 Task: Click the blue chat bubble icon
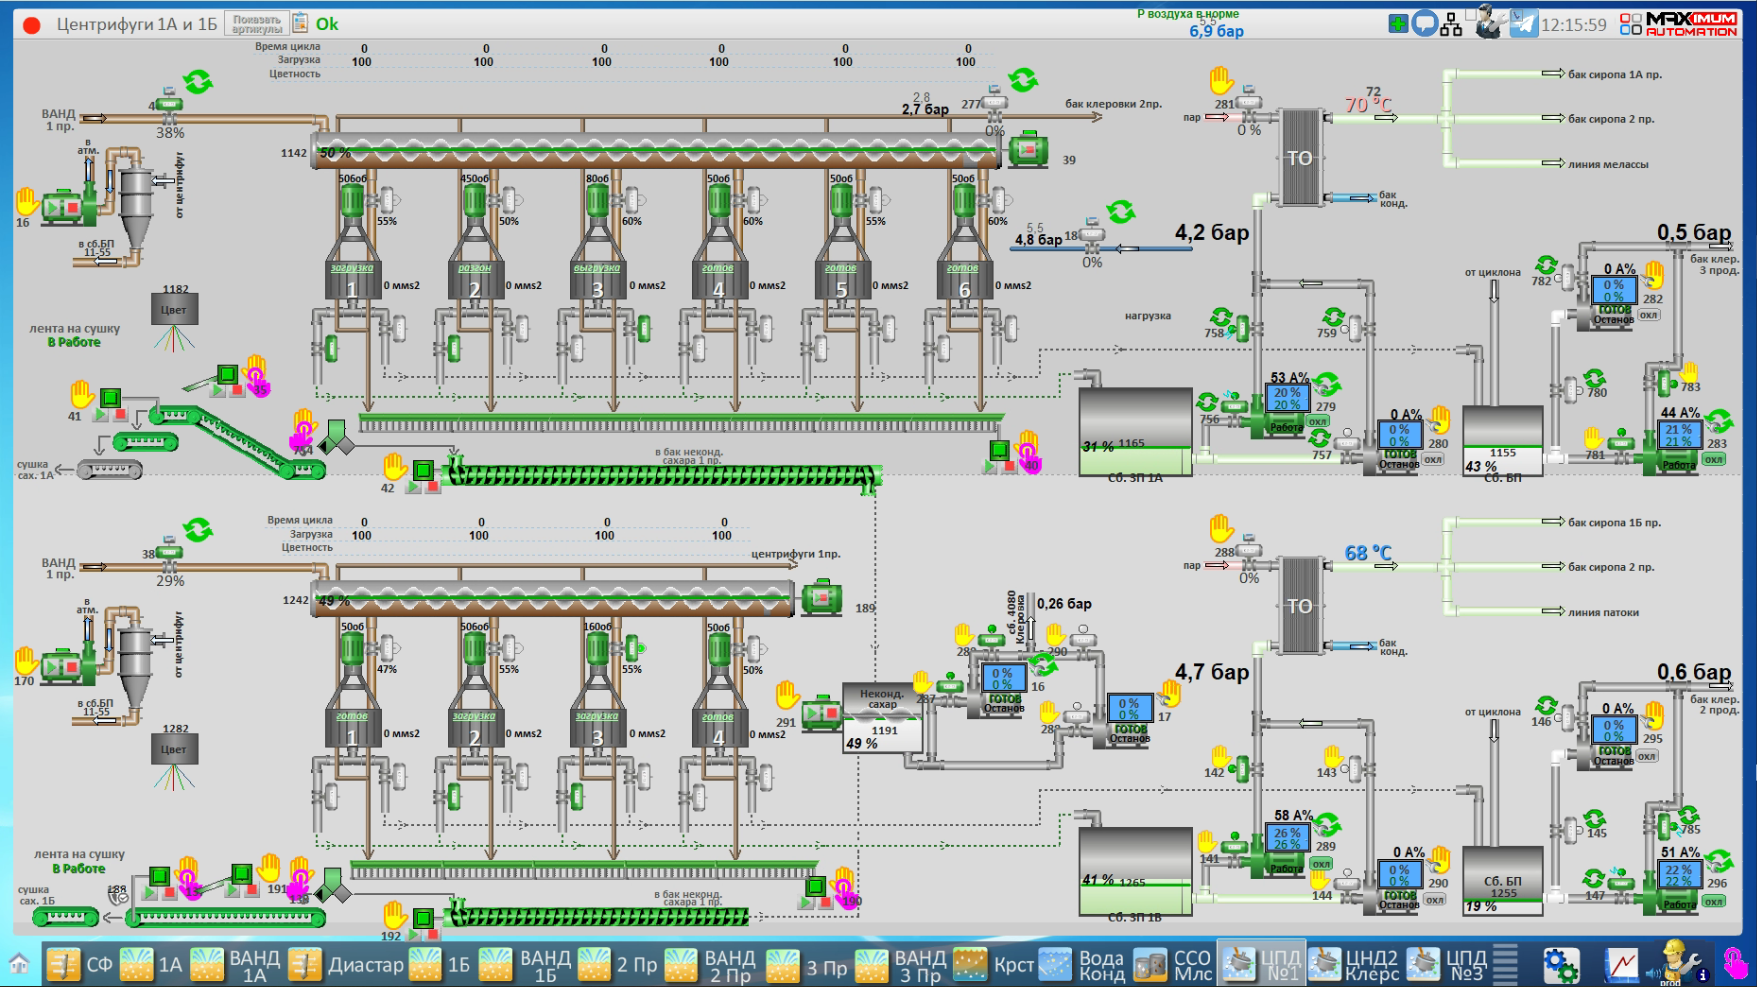tap(1425, 24)
